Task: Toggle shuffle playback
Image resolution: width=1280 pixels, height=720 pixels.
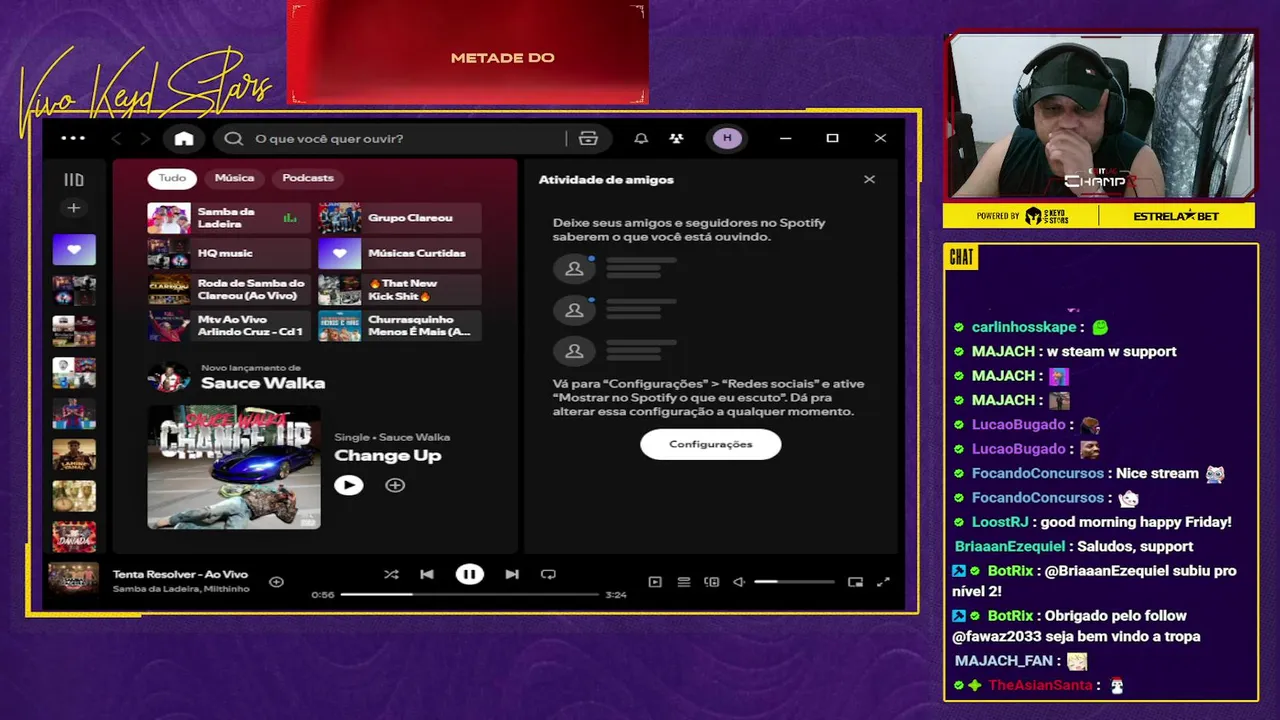Action: [391, 574]
